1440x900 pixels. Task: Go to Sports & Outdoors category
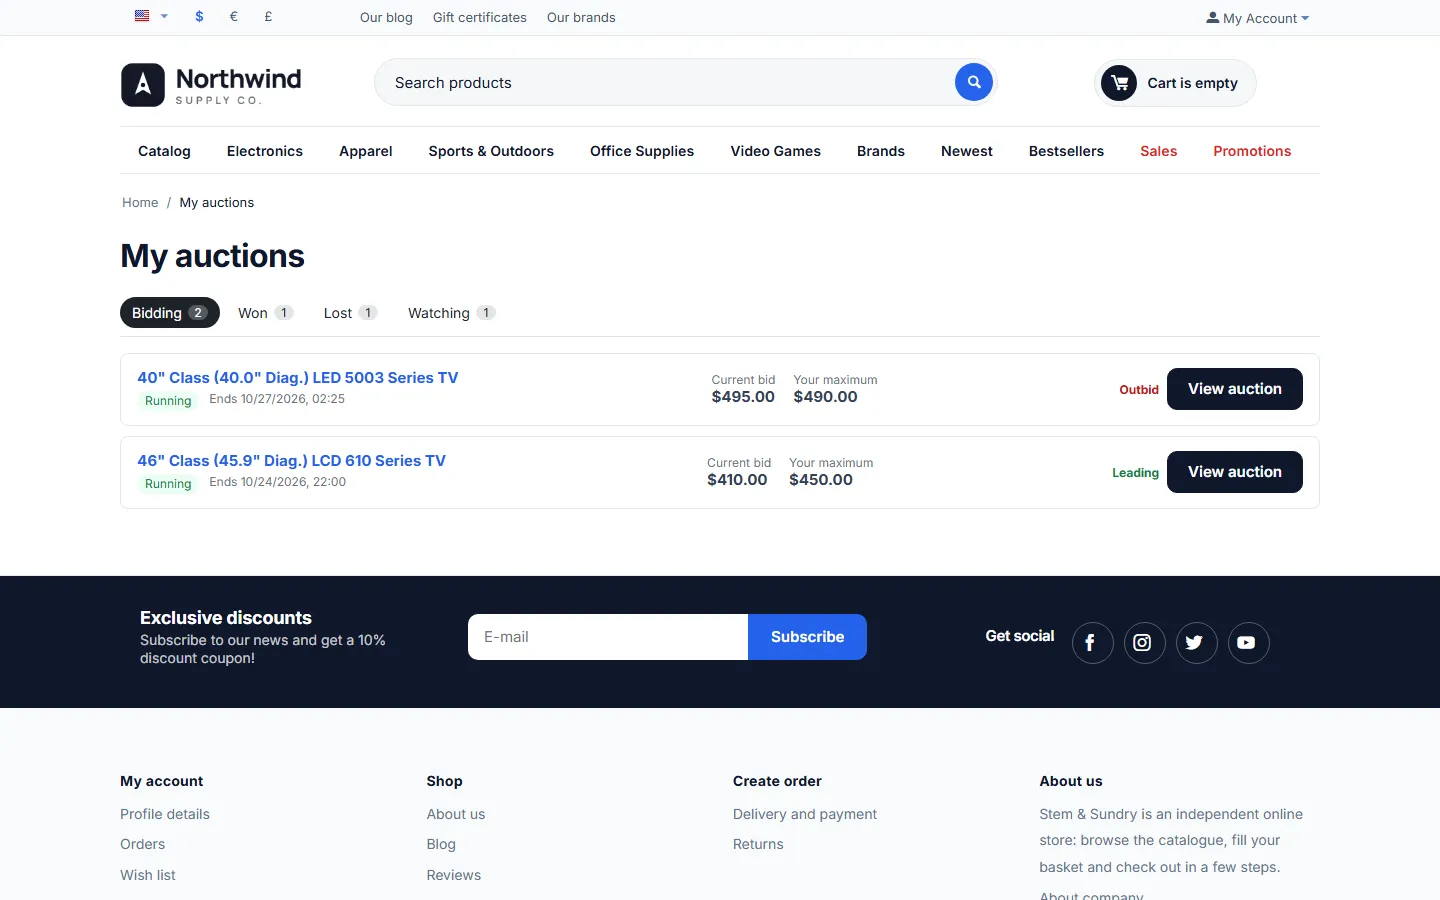(x=491, y=151)
